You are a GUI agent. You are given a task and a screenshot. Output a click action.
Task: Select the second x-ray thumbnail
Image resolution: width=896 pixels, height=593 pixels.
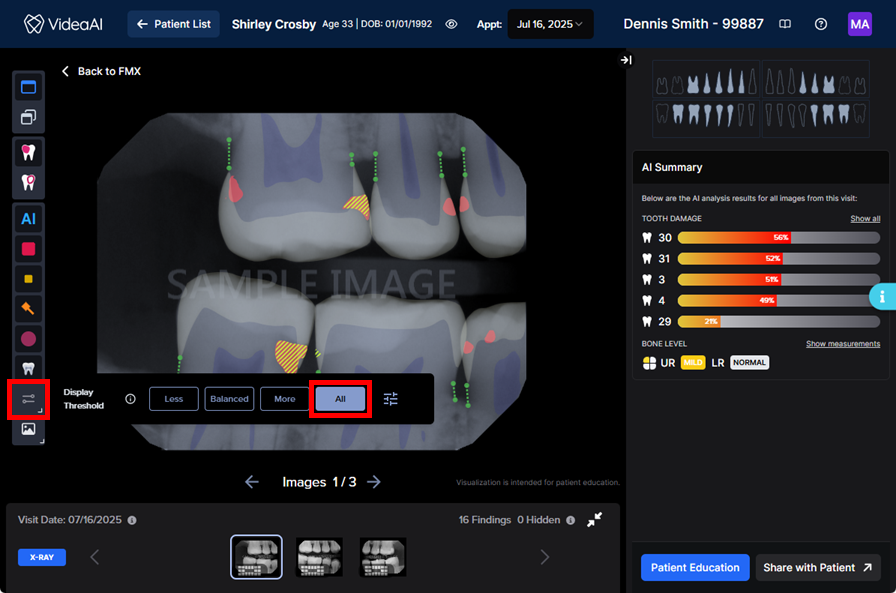(320, 557)
